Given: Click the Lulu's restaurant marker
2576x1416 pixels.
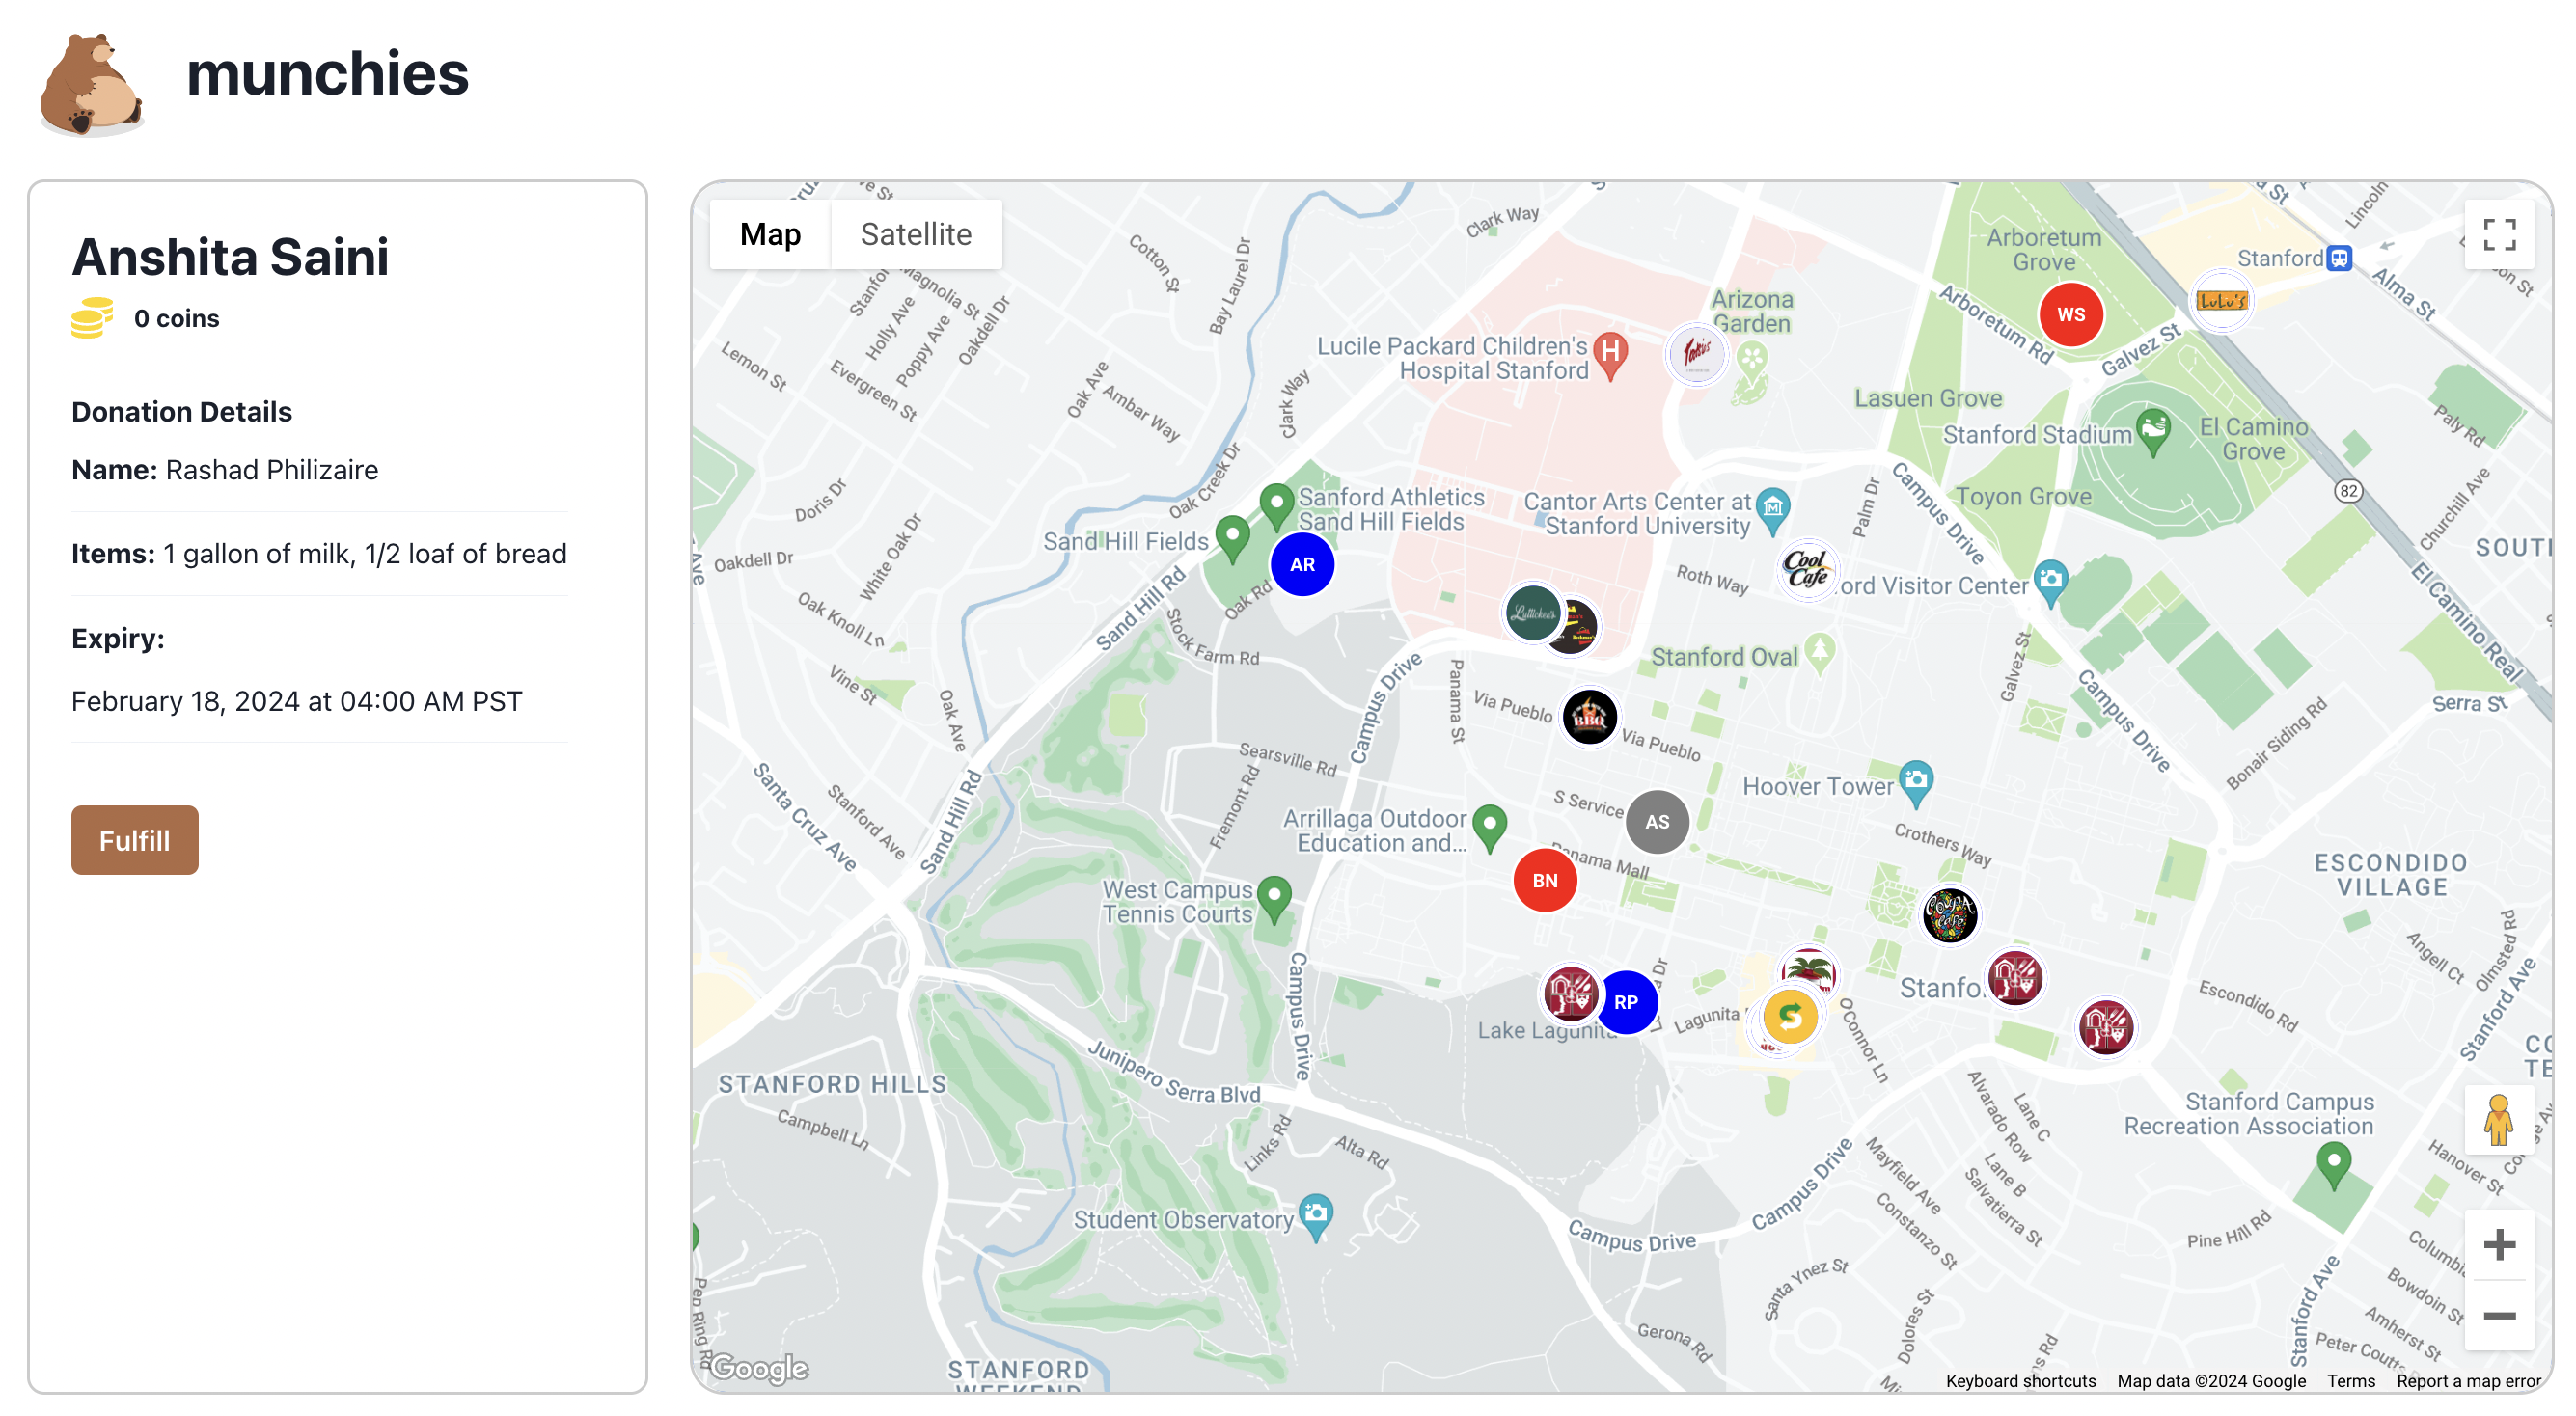Looking at the screenshot, I should tap(2221, 300).
